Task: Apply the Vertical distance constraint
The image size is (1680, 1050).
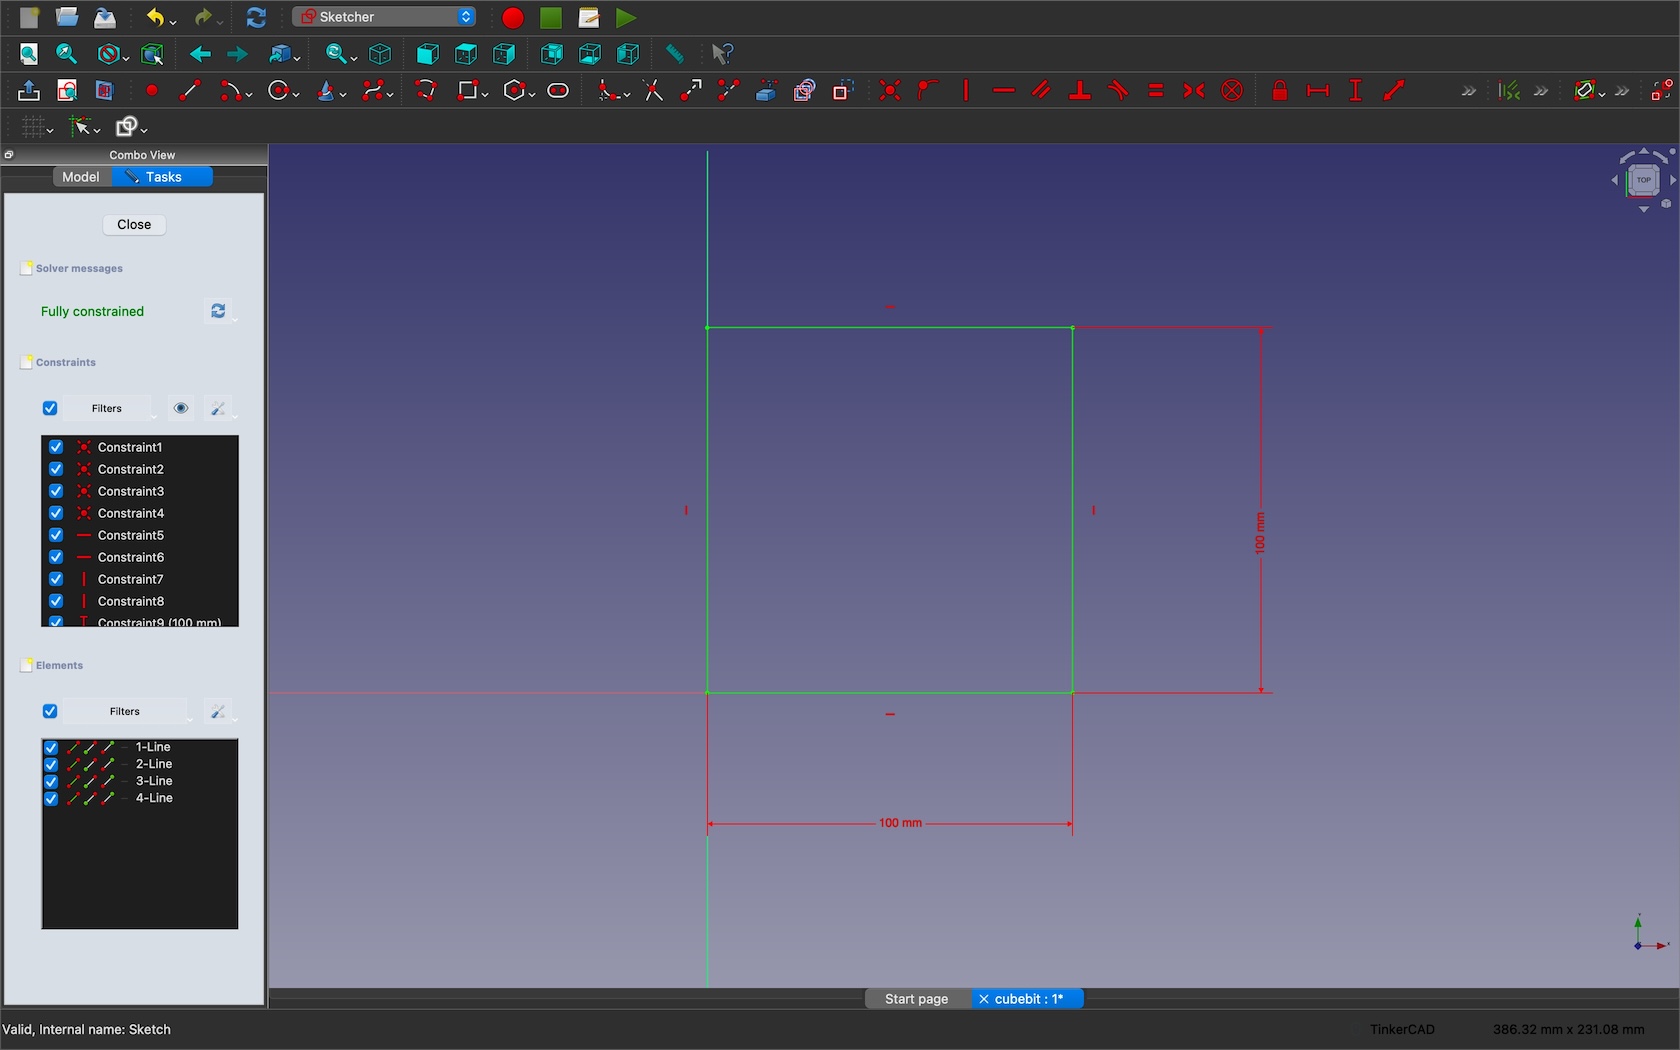Action: 1356,91
